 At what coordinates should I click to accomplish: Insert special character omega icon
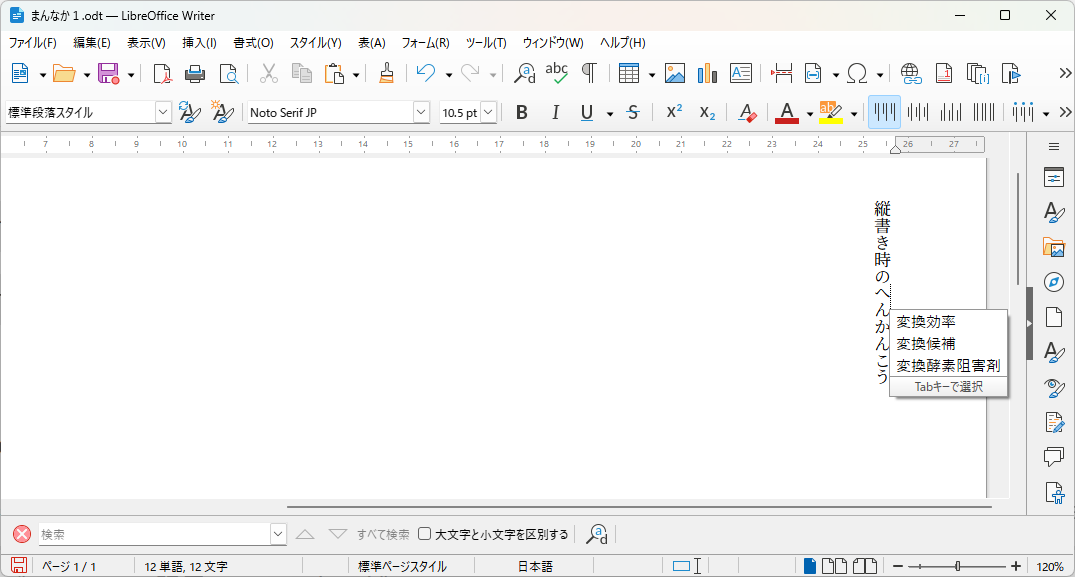tap(857, 73)
